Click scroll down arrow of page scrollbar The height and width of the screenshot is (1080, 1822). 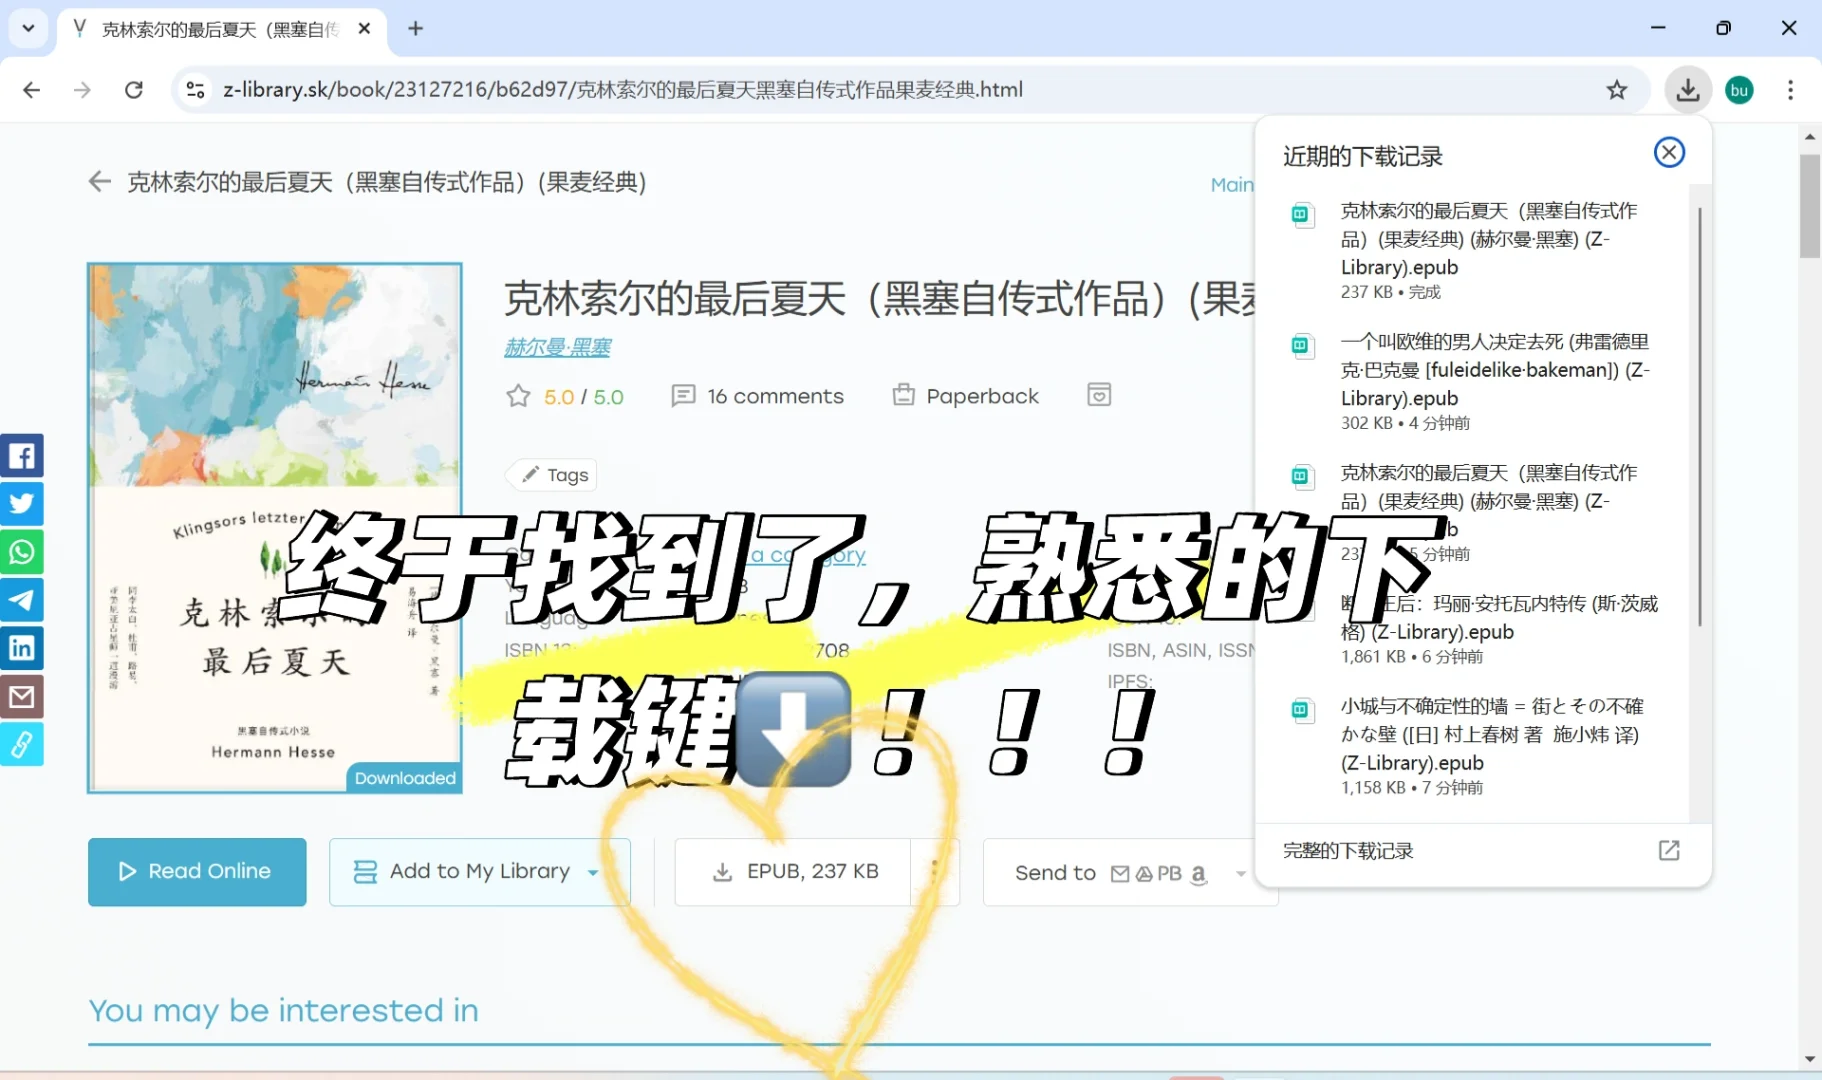point(1810,1059)
